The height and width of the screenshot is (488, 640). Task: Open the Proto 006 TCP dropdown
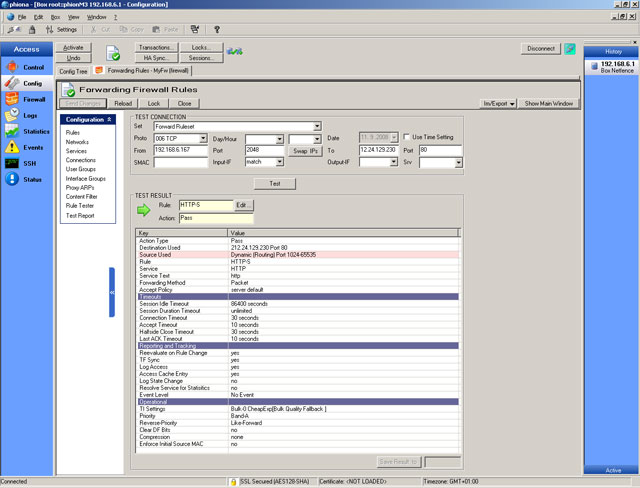203,138
